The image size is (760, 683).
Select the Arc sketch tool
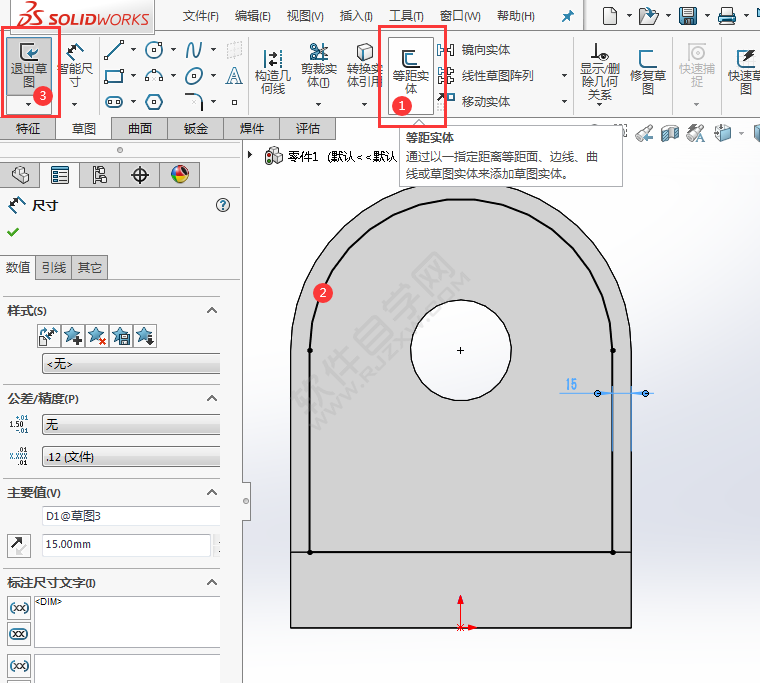pos(154,76)
